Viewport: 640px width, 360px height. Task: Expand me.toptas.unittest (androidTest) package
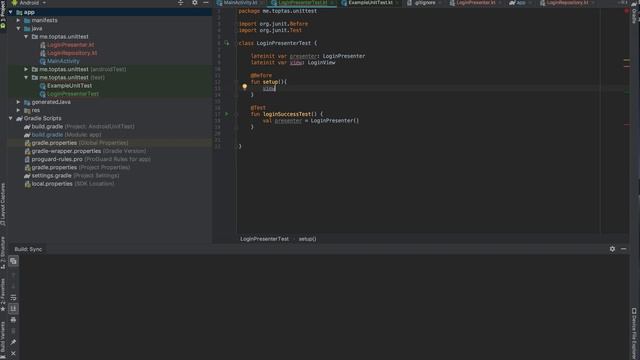(26, 69)
